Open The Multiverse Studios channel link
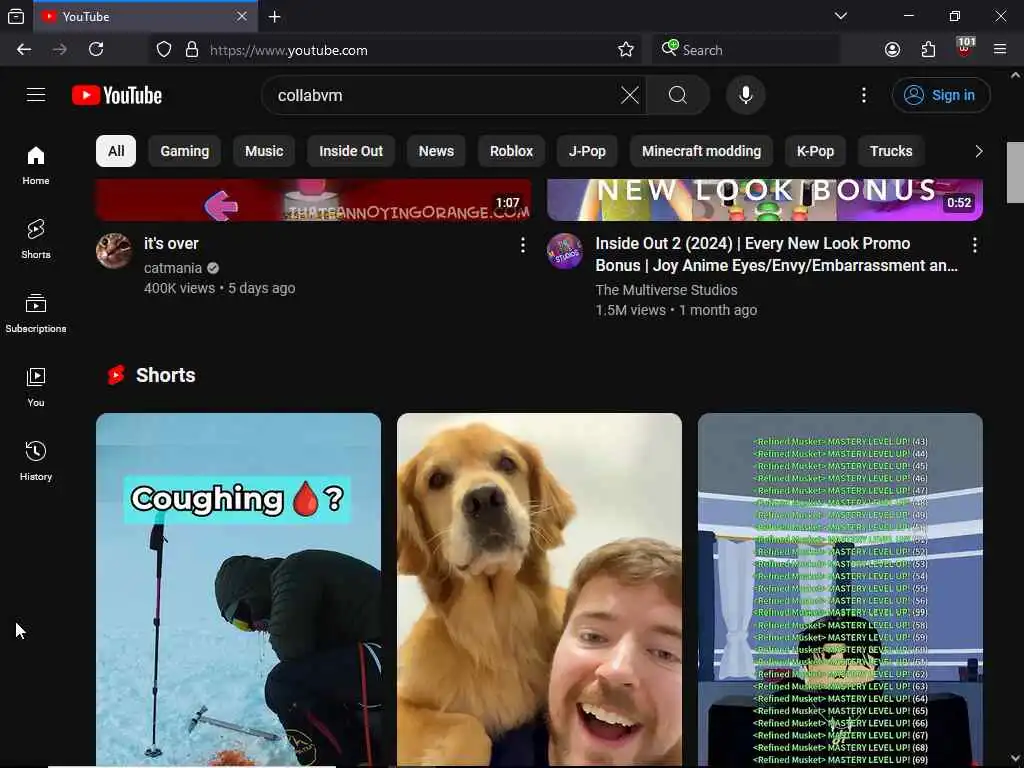The image size is (1024, 768). 666,290
